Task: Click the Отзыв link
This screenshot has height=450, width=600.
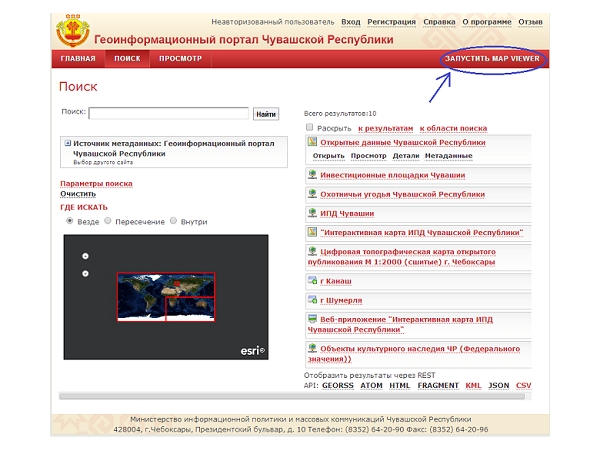Action: pos(530,22)
